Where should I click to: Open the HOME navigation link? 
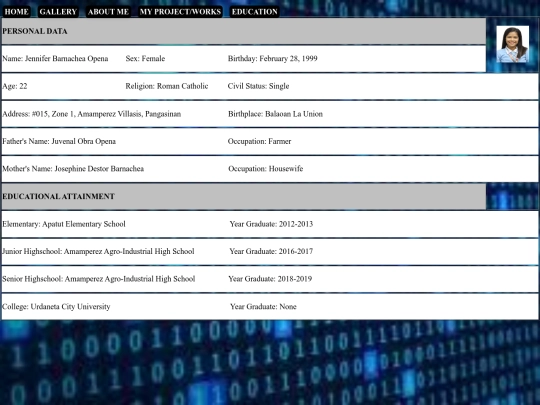pyautogui.click(x=16, y=12)
